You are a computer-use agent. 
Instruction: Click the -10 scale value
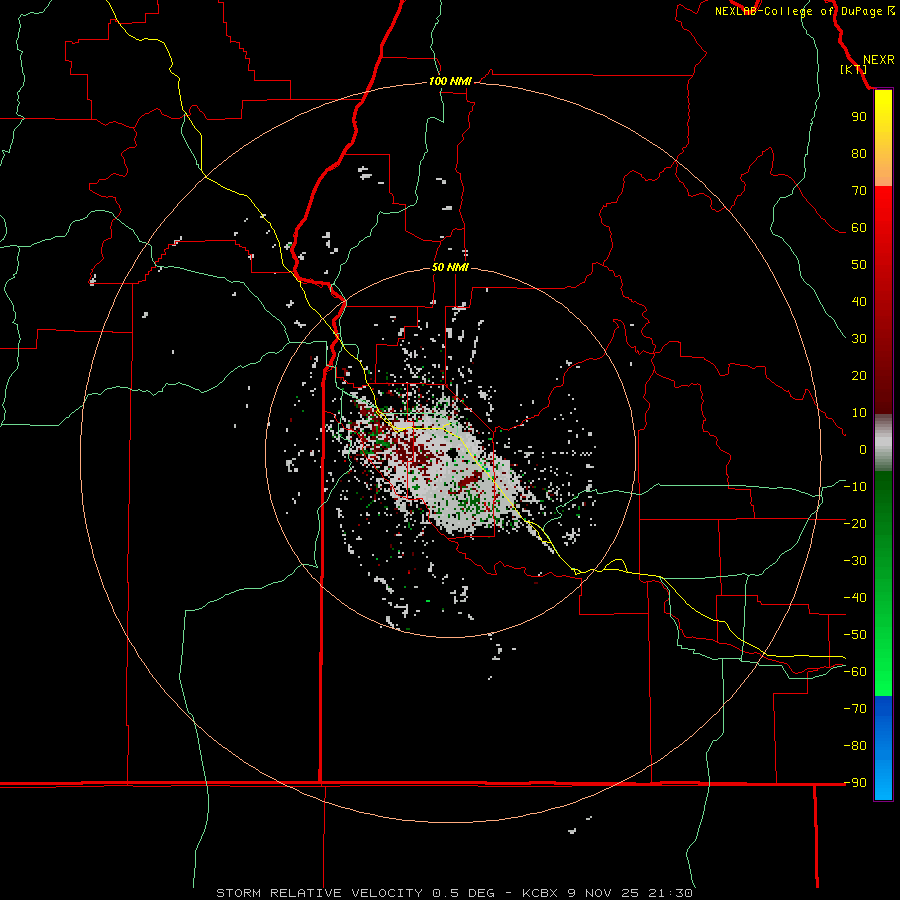coord(855,487)
